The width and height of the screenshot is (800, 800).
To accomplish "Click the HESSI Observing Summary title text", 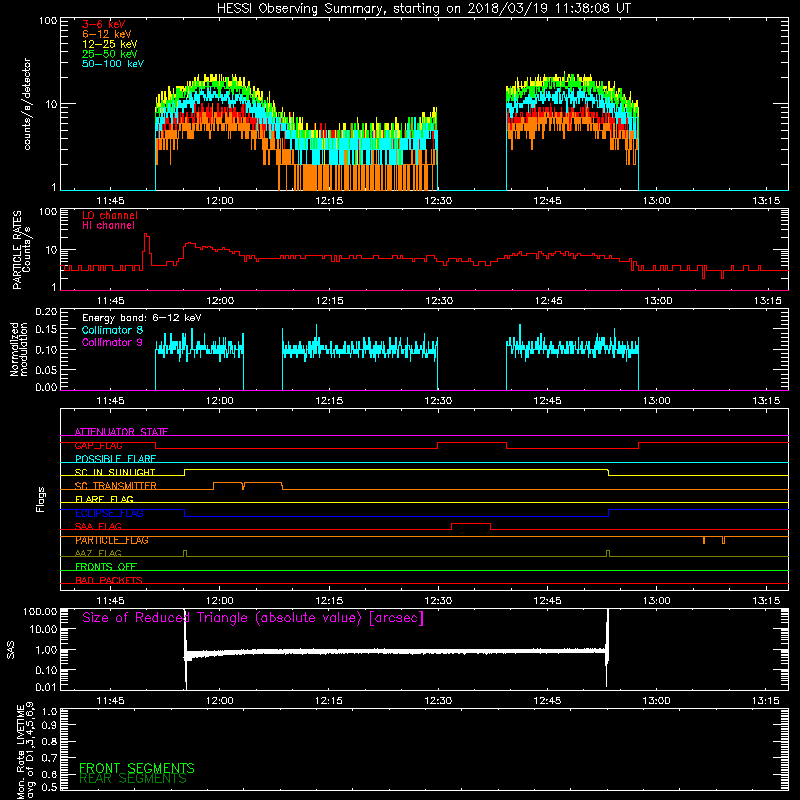I will (x=423, y=8).
